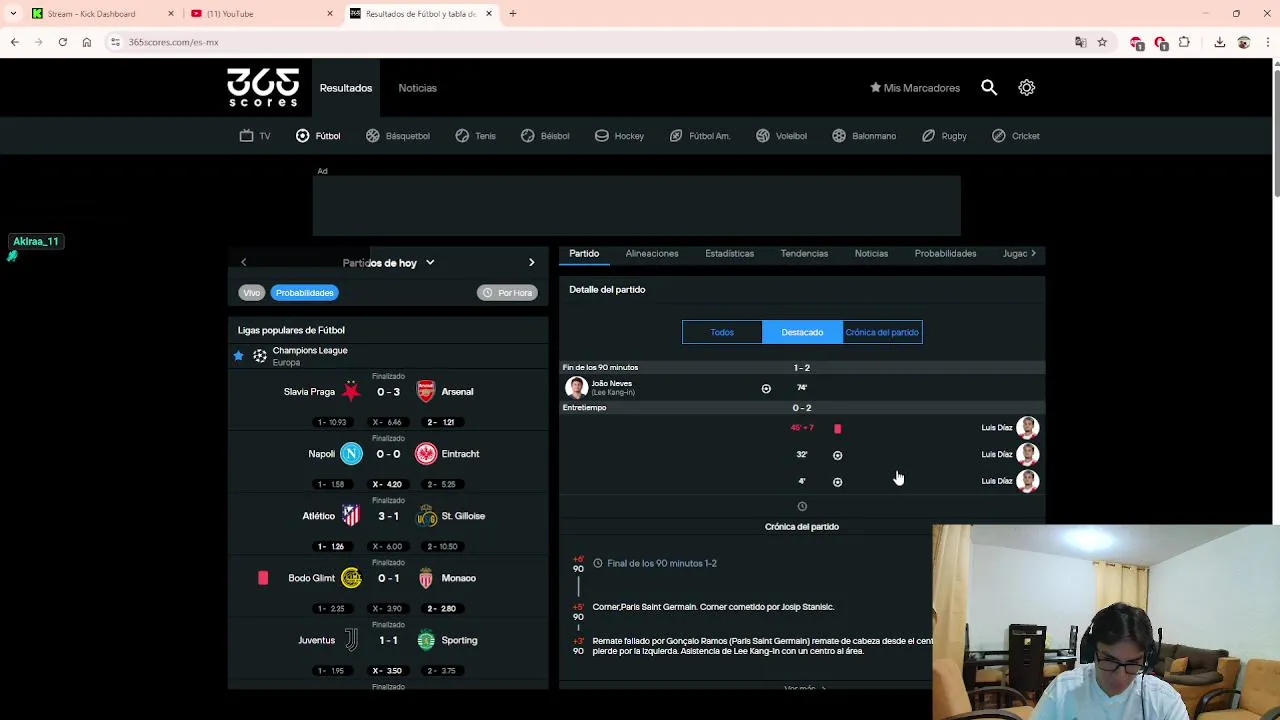
Task: Click the Monaco team crest
Action: (426, 578)
